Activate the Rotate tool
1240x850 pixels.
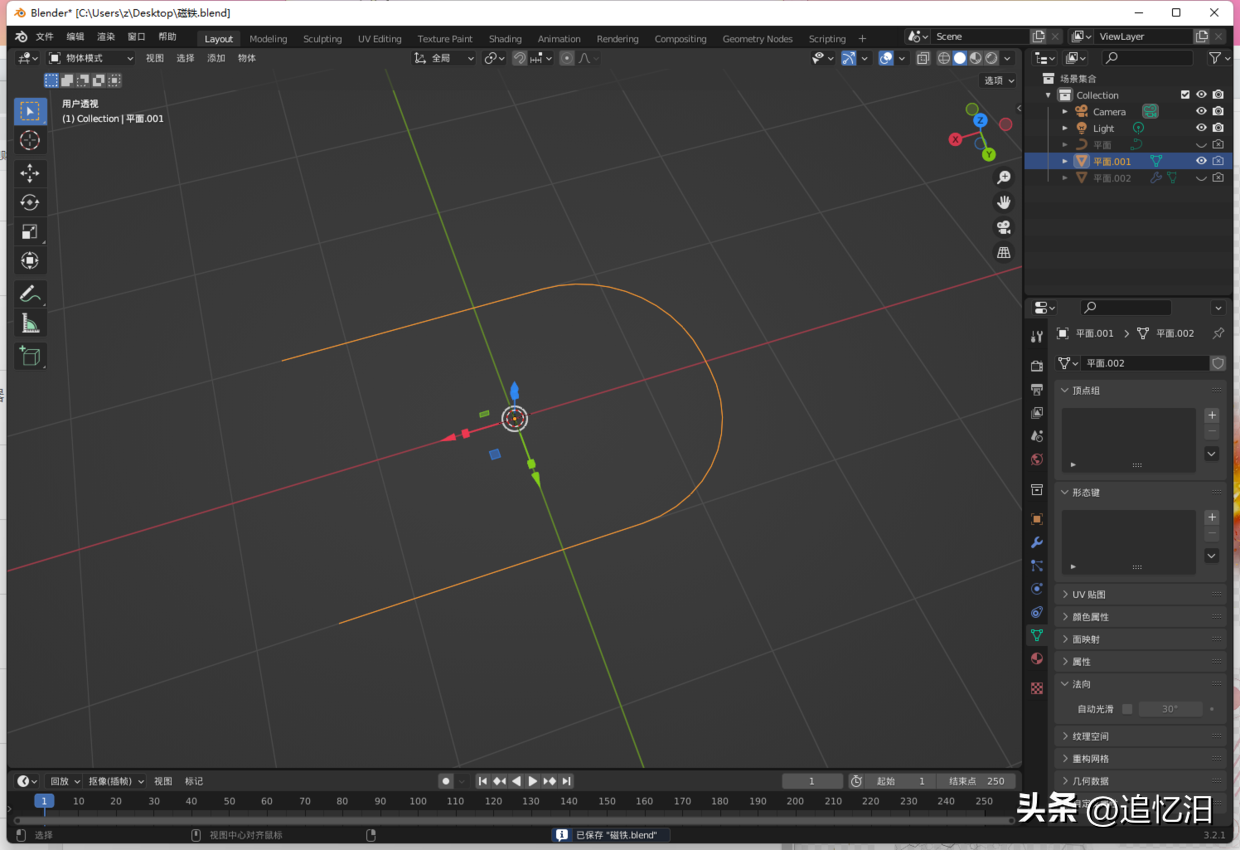click(30, 202)
